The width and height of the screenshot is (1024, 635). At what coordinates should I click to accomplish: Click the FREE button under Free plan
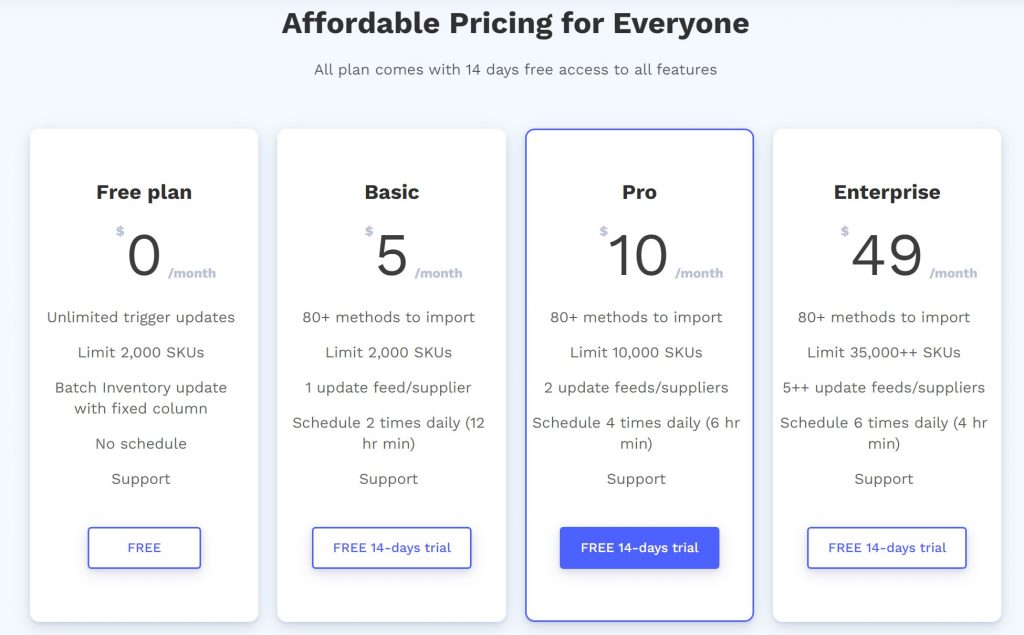(x=144, y=548)
